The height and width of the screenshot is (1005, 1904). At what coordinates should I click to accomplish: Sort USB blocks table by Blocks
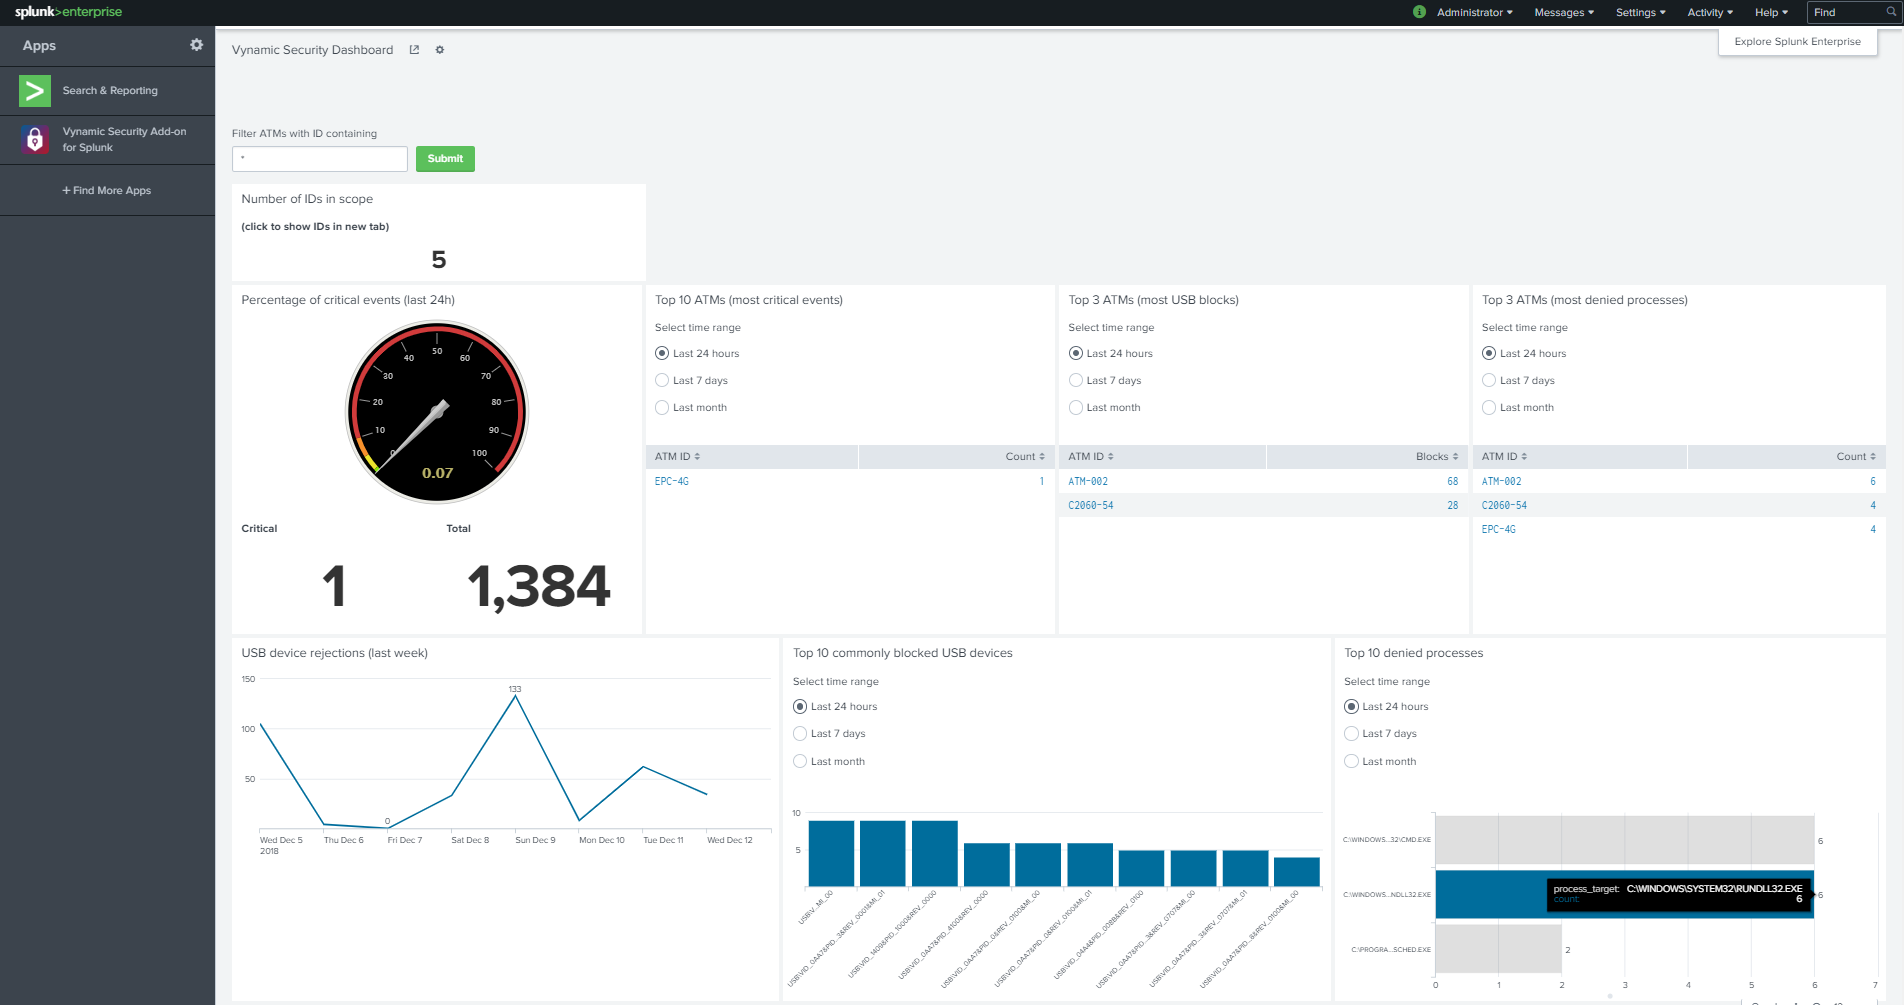1437,456
